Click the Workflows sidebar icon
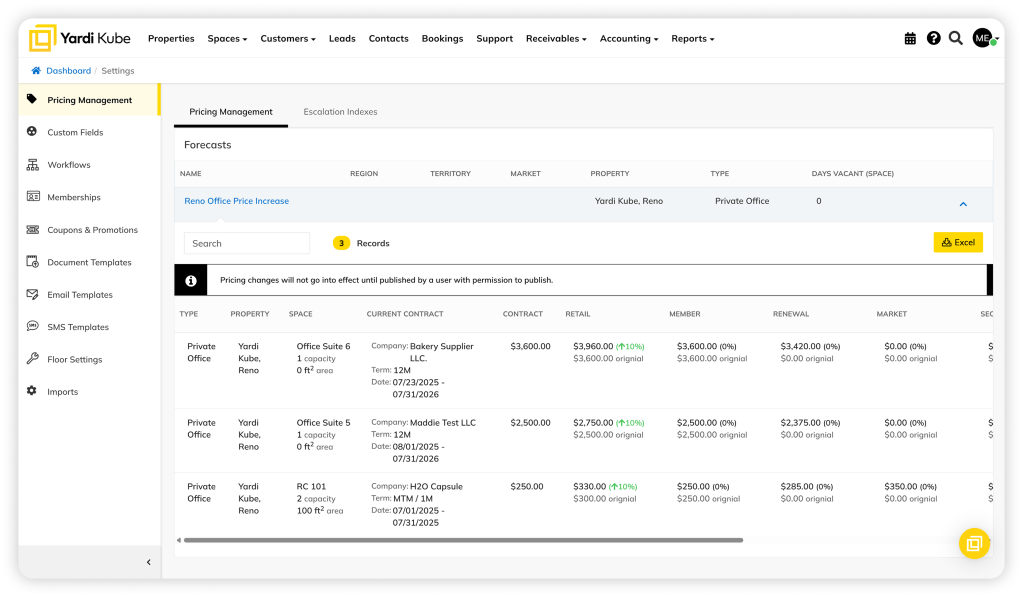 pyautogui.click(x=32, y=165)
